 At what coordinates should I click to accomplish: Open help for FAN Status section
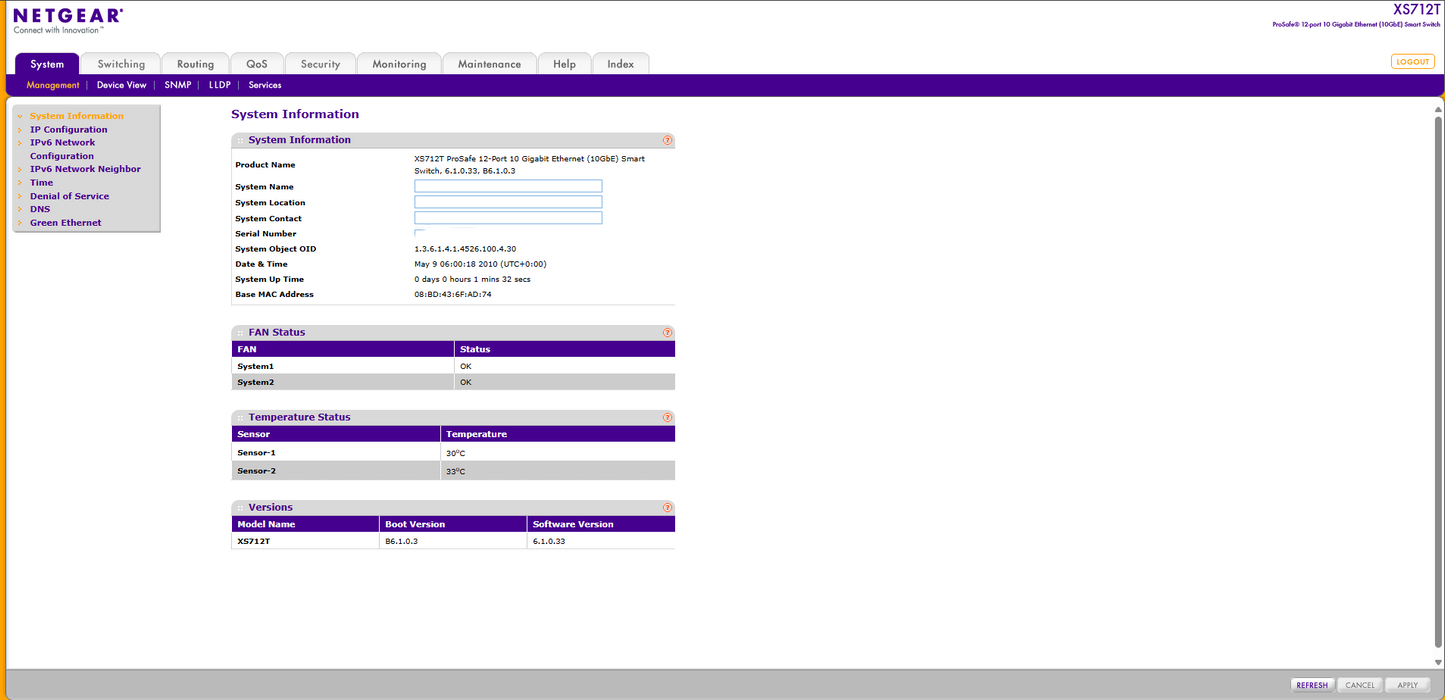point(667,332)
